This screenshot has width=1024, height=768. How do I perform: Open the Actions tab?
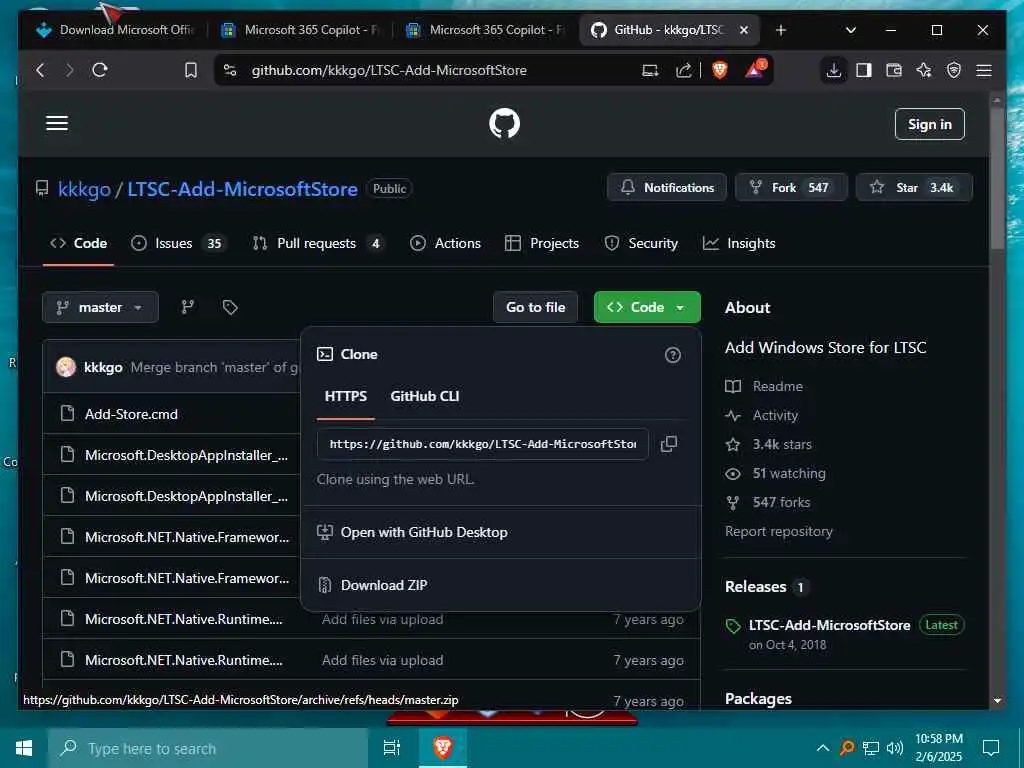tap(445, 244)
